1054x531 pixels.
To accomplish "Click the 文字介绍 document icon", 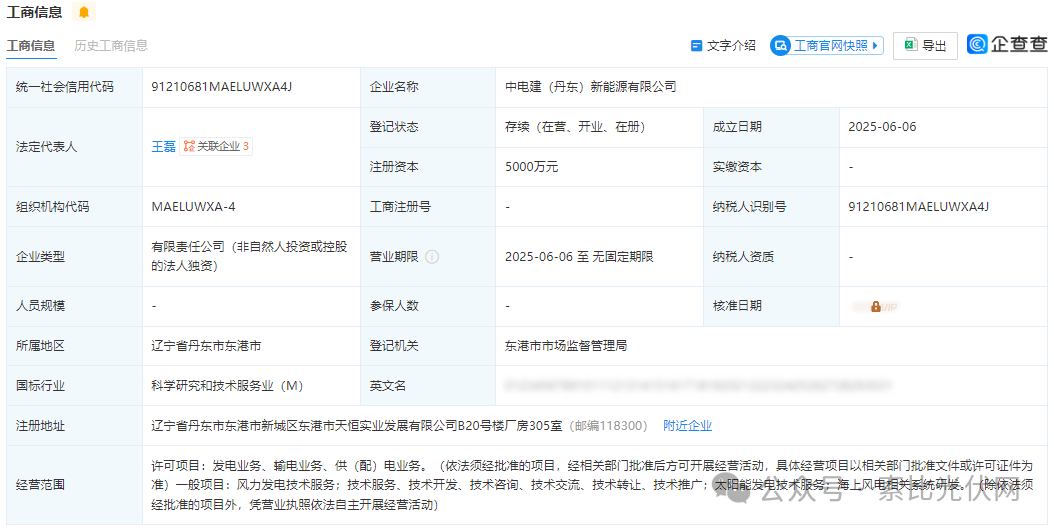I will [x=697, y=46].
